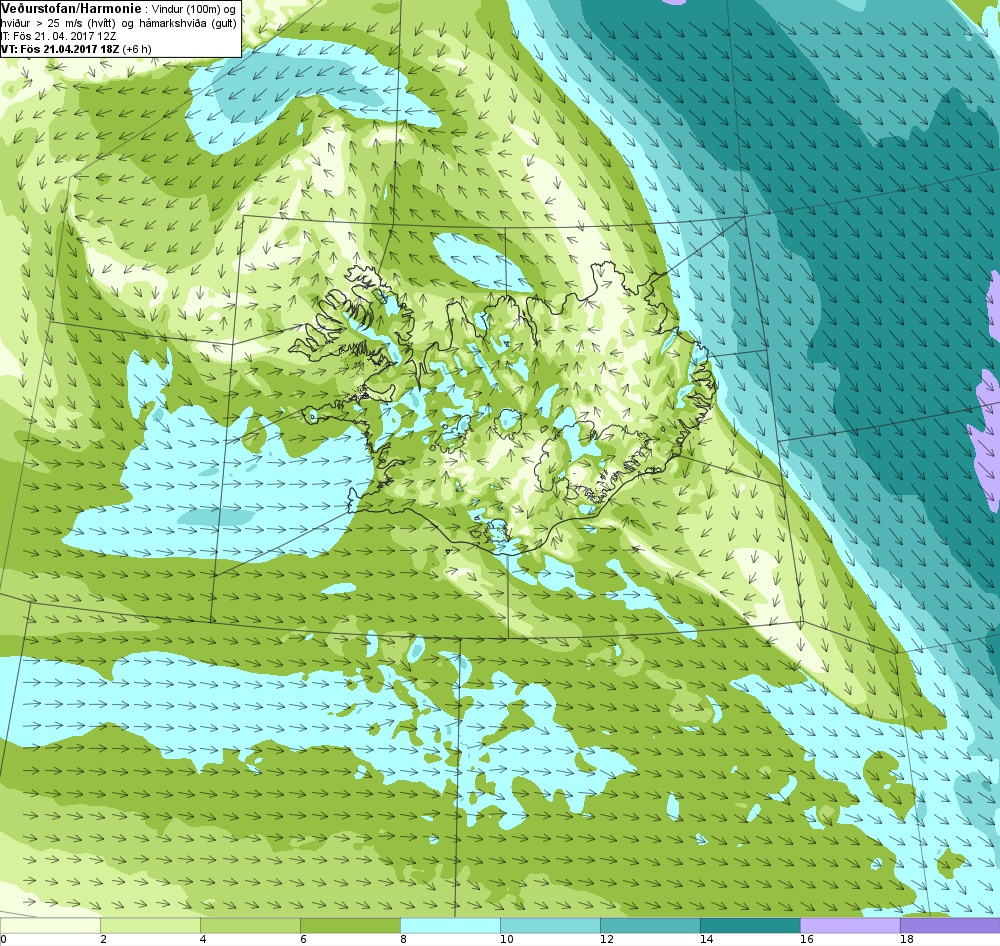The image size is (1000, 946).
Task: Click the '(+6 h)' forecast offset text
Action: coord(137,49)
